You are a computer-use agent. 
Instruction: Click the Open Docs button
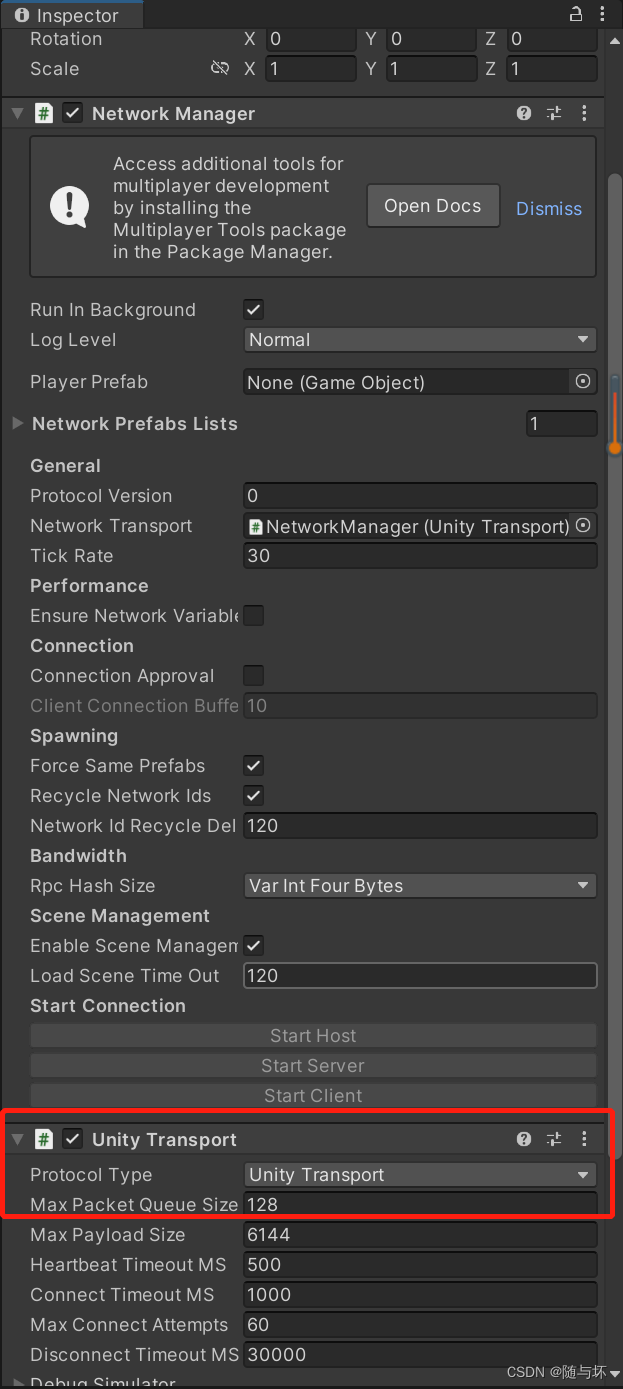(433, 205)
